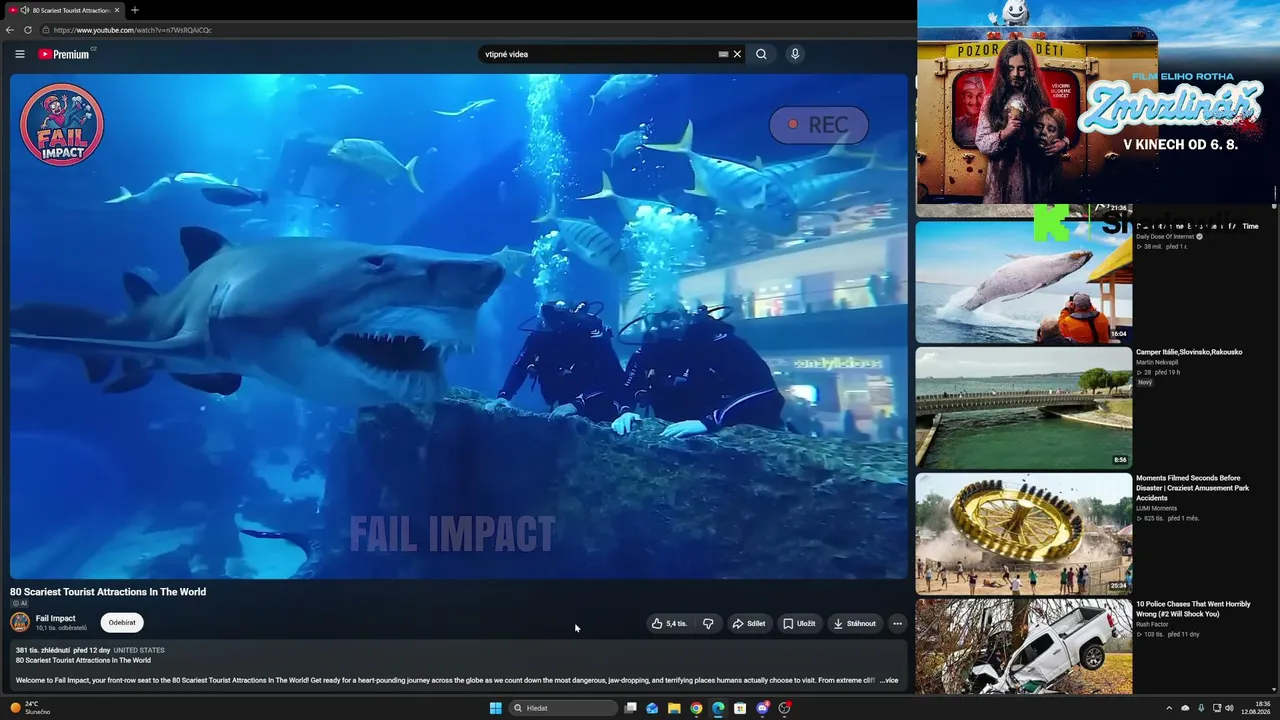
Task: Switch to Microsoft Edge in the taskbar
Action: 718,708
